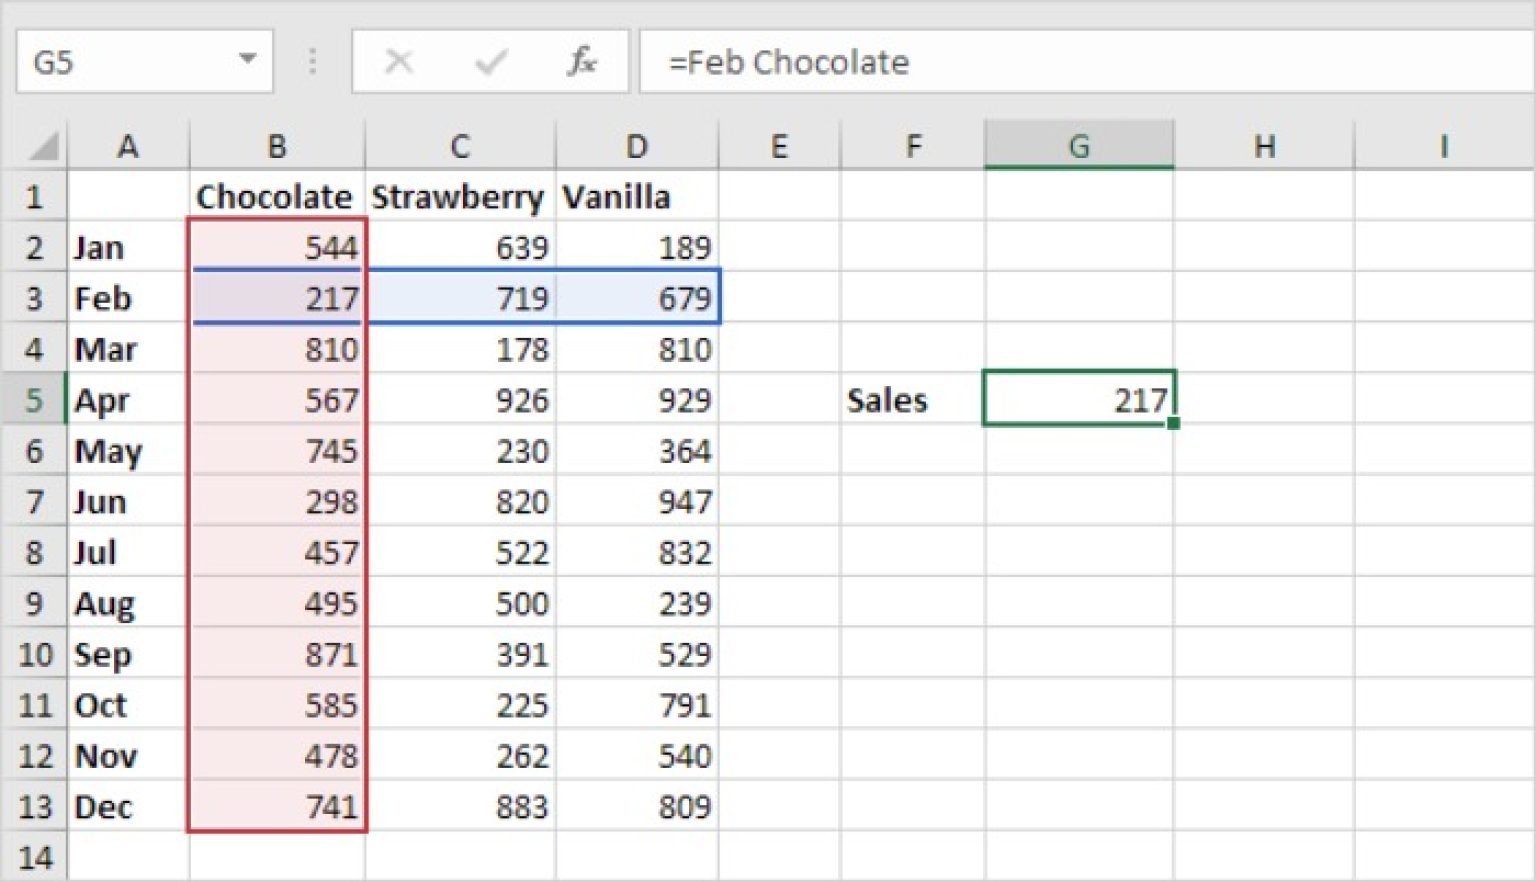Image resolution: width=1536 pixels, height=882 pixels.
Task: Click the Chocolate column heading cell
Action: 276,197
